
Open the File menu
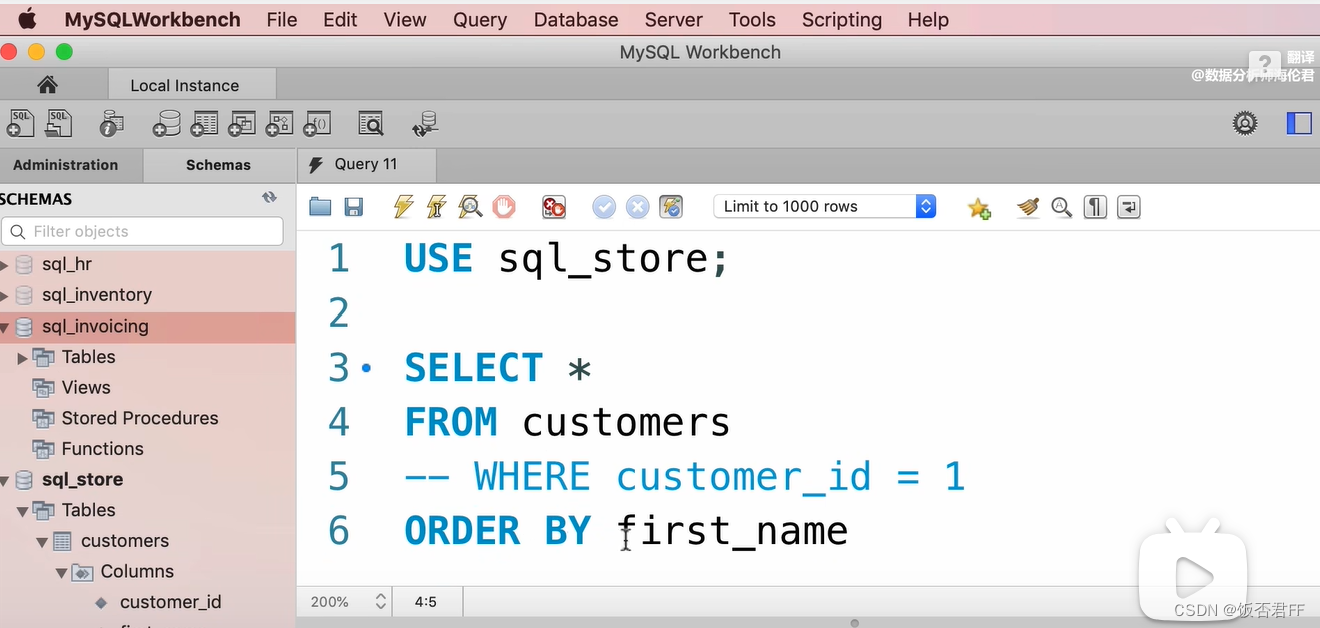pos(282,20)
